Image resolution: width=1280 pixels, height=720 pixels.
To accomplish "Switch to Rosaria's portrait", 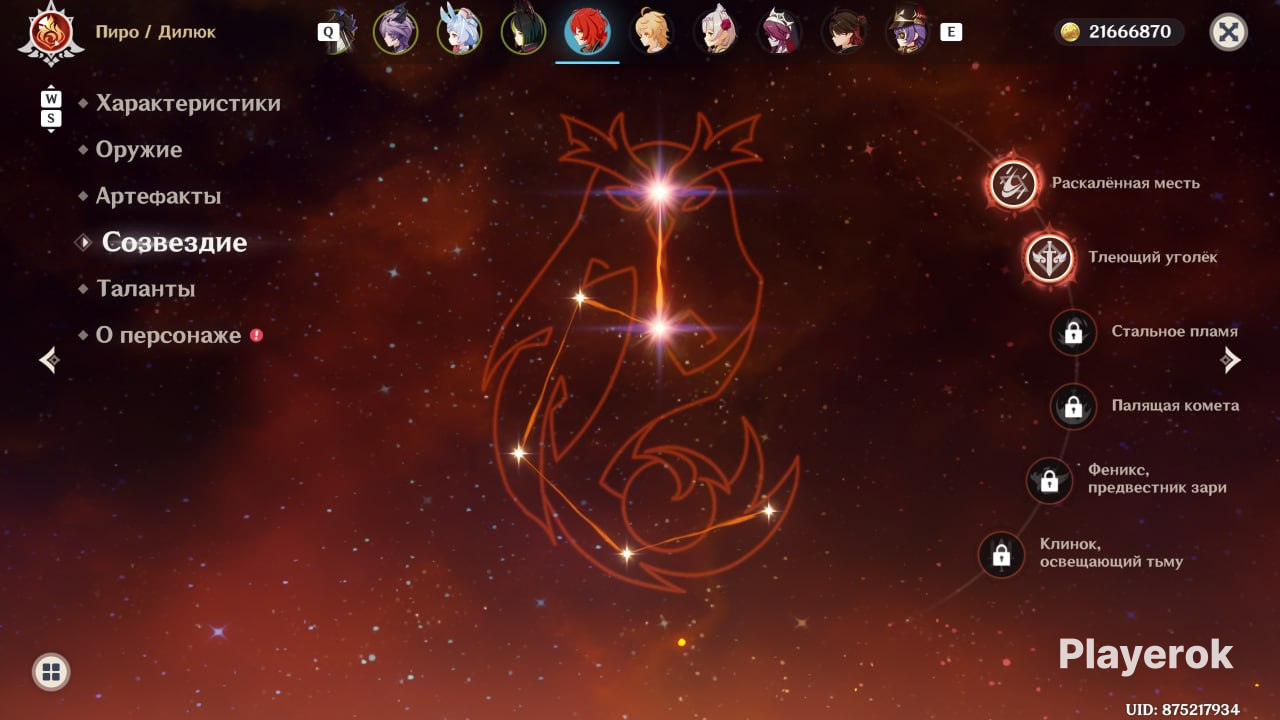I will pyautogui.click(x=780, y=32).
